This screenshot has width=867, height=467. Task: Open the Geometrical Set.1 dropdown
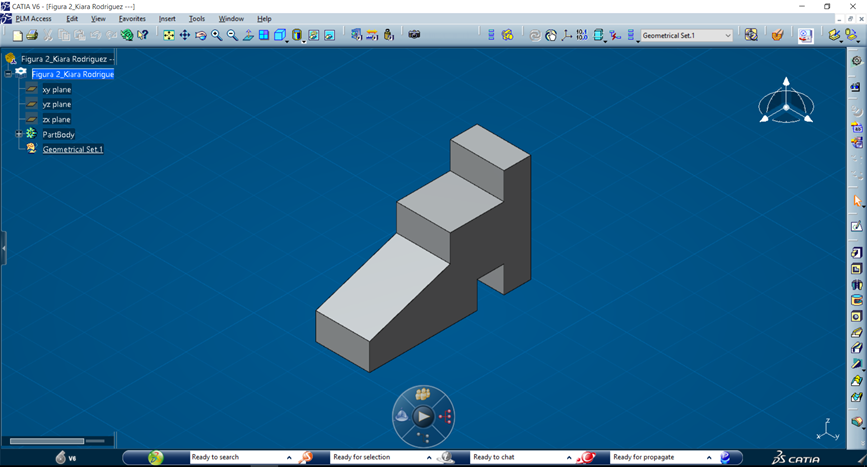coord(727,35)
